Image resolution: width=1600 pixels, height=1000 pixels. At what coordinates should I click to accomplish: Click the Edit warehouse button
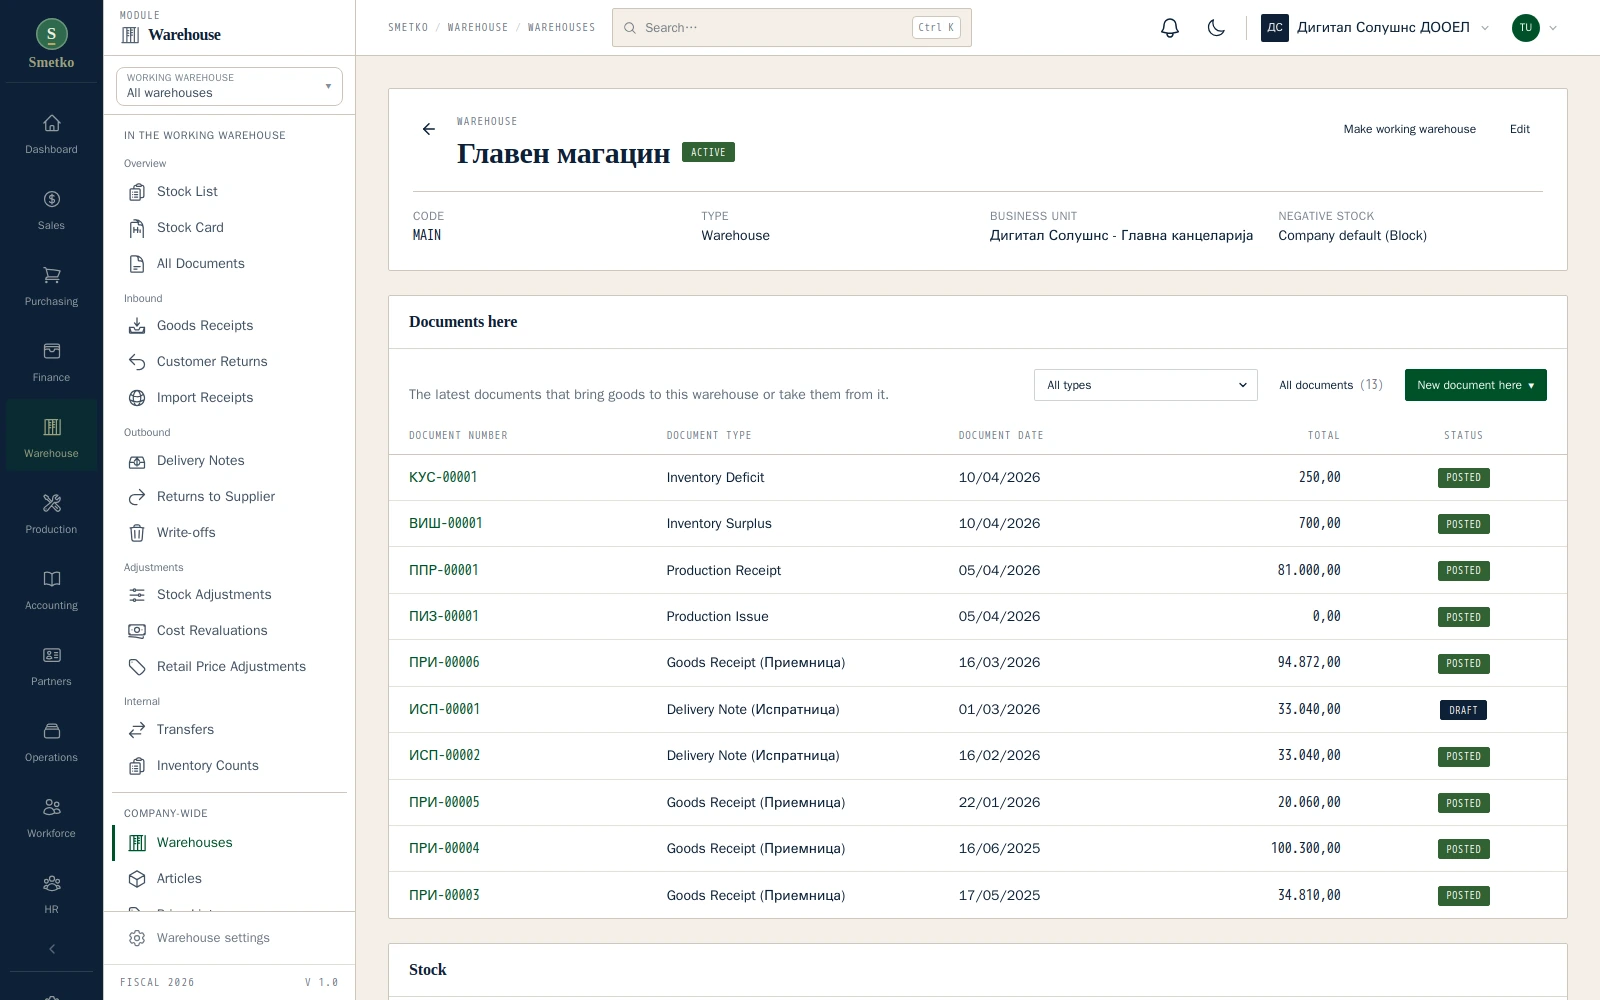(1519, 129)
